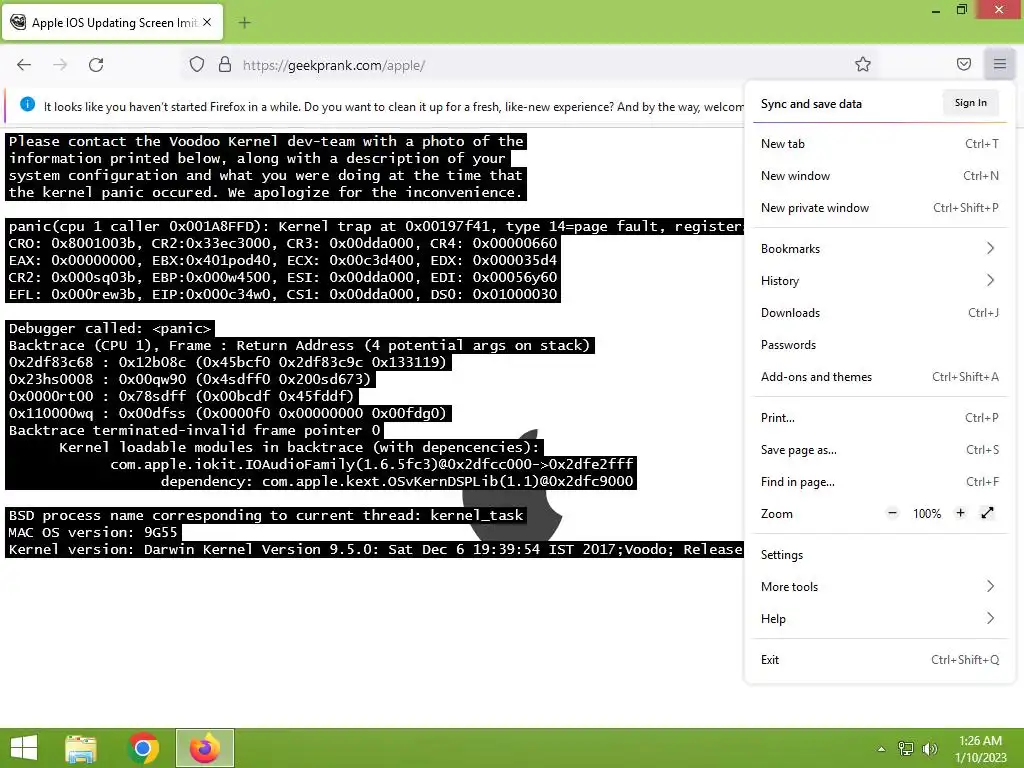Reset zoom by clicking 100%

coord(927,514)
